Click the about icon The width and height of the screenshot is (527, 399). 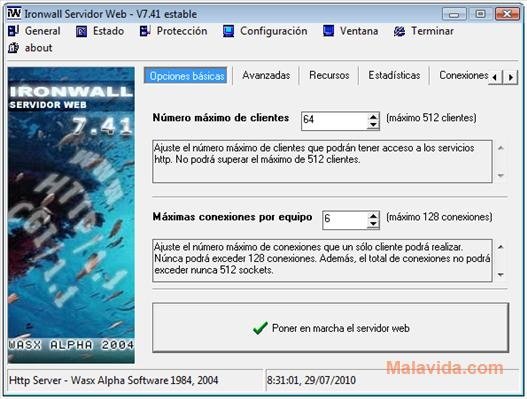point(13,48)
